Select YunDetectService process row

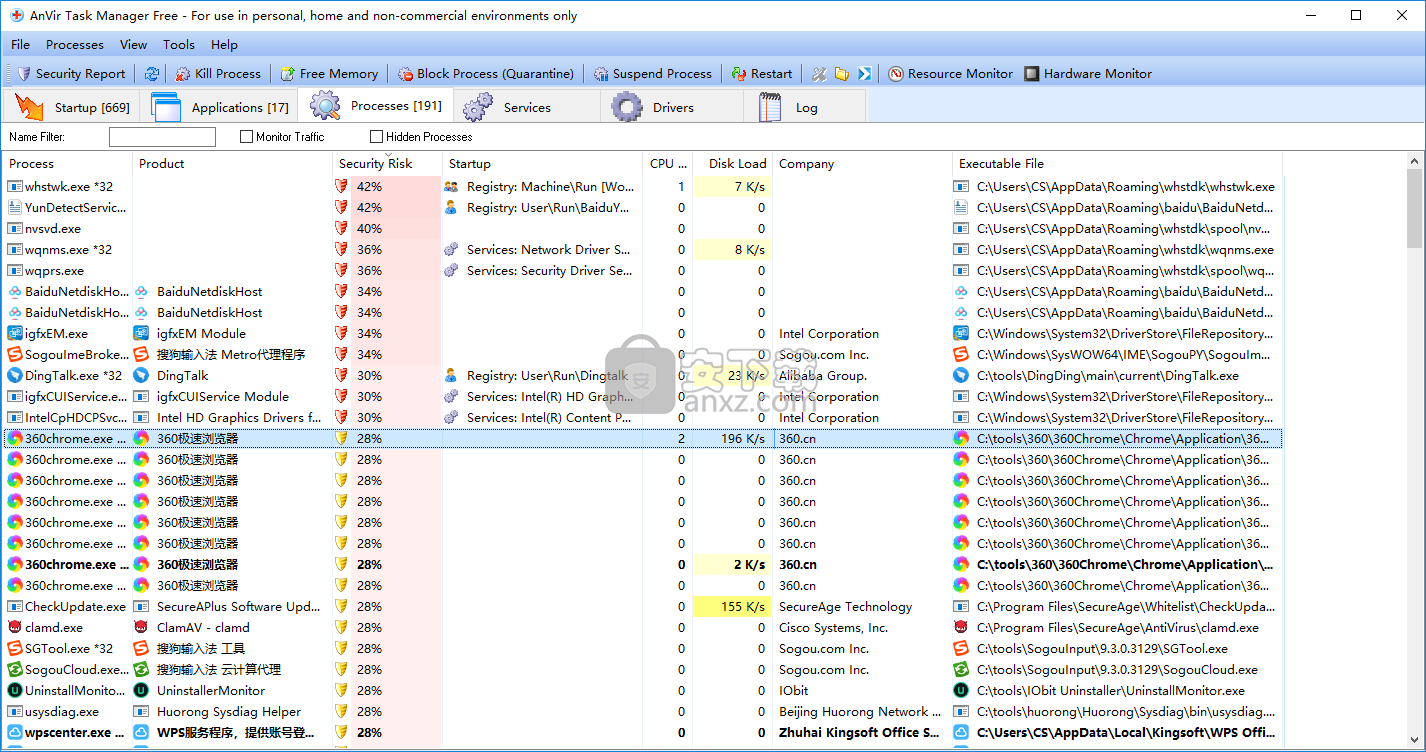tap(643, 207)
